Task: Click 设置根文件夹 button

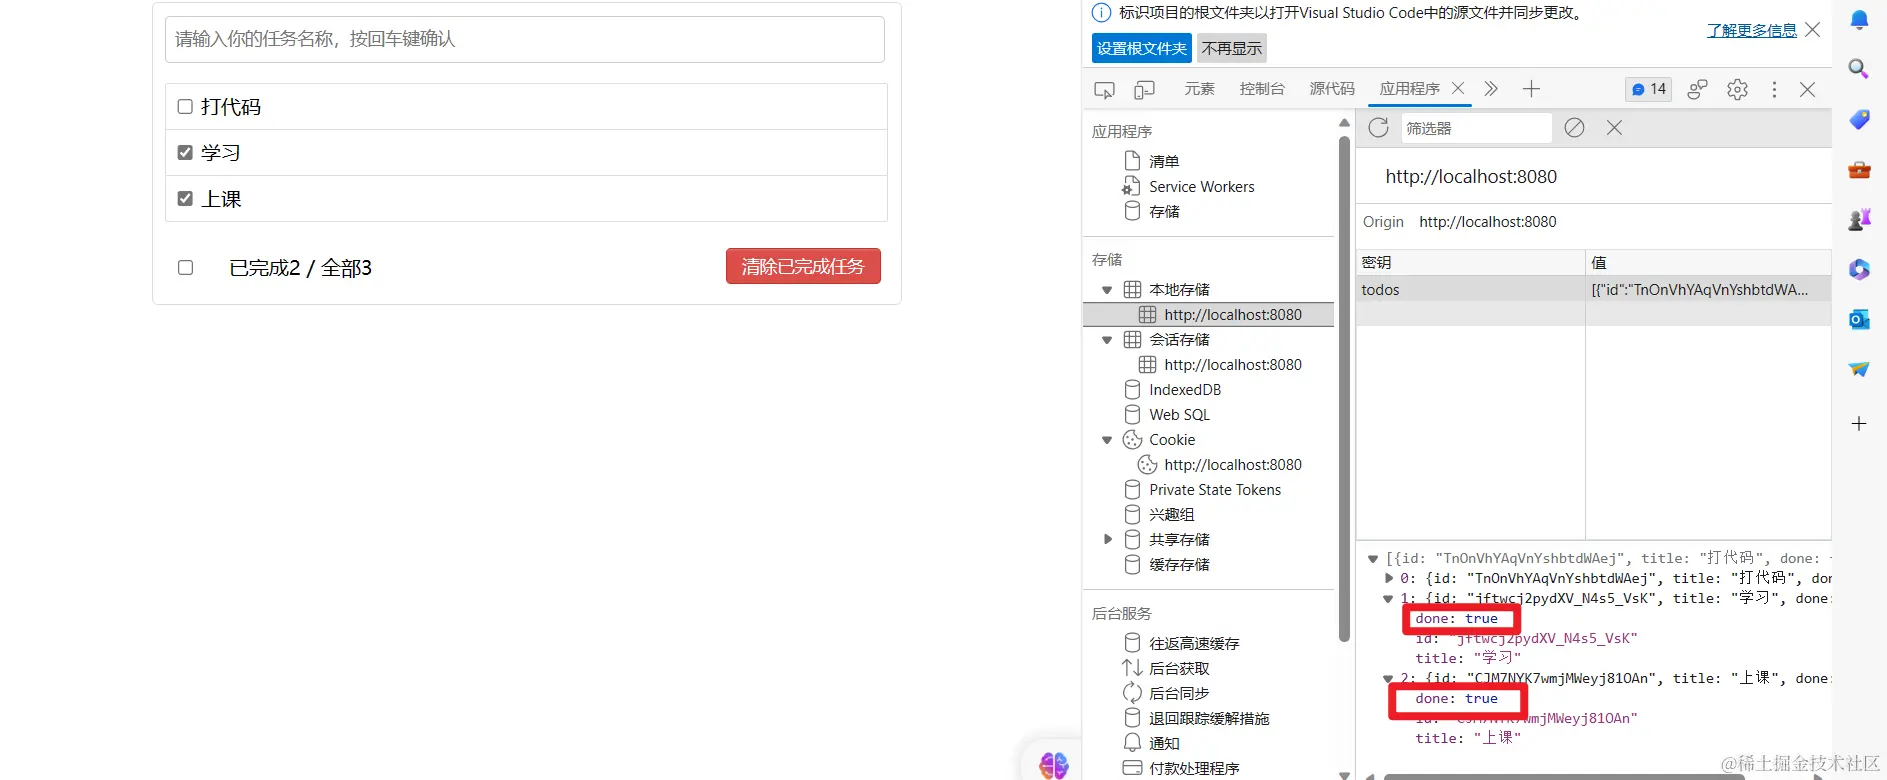Action: coord(1142,48)
